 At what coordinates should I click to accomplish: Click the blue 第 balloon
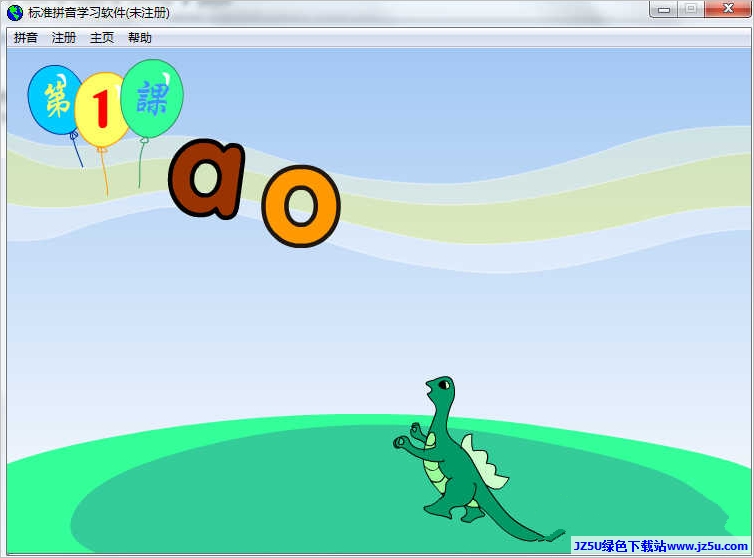54,100
